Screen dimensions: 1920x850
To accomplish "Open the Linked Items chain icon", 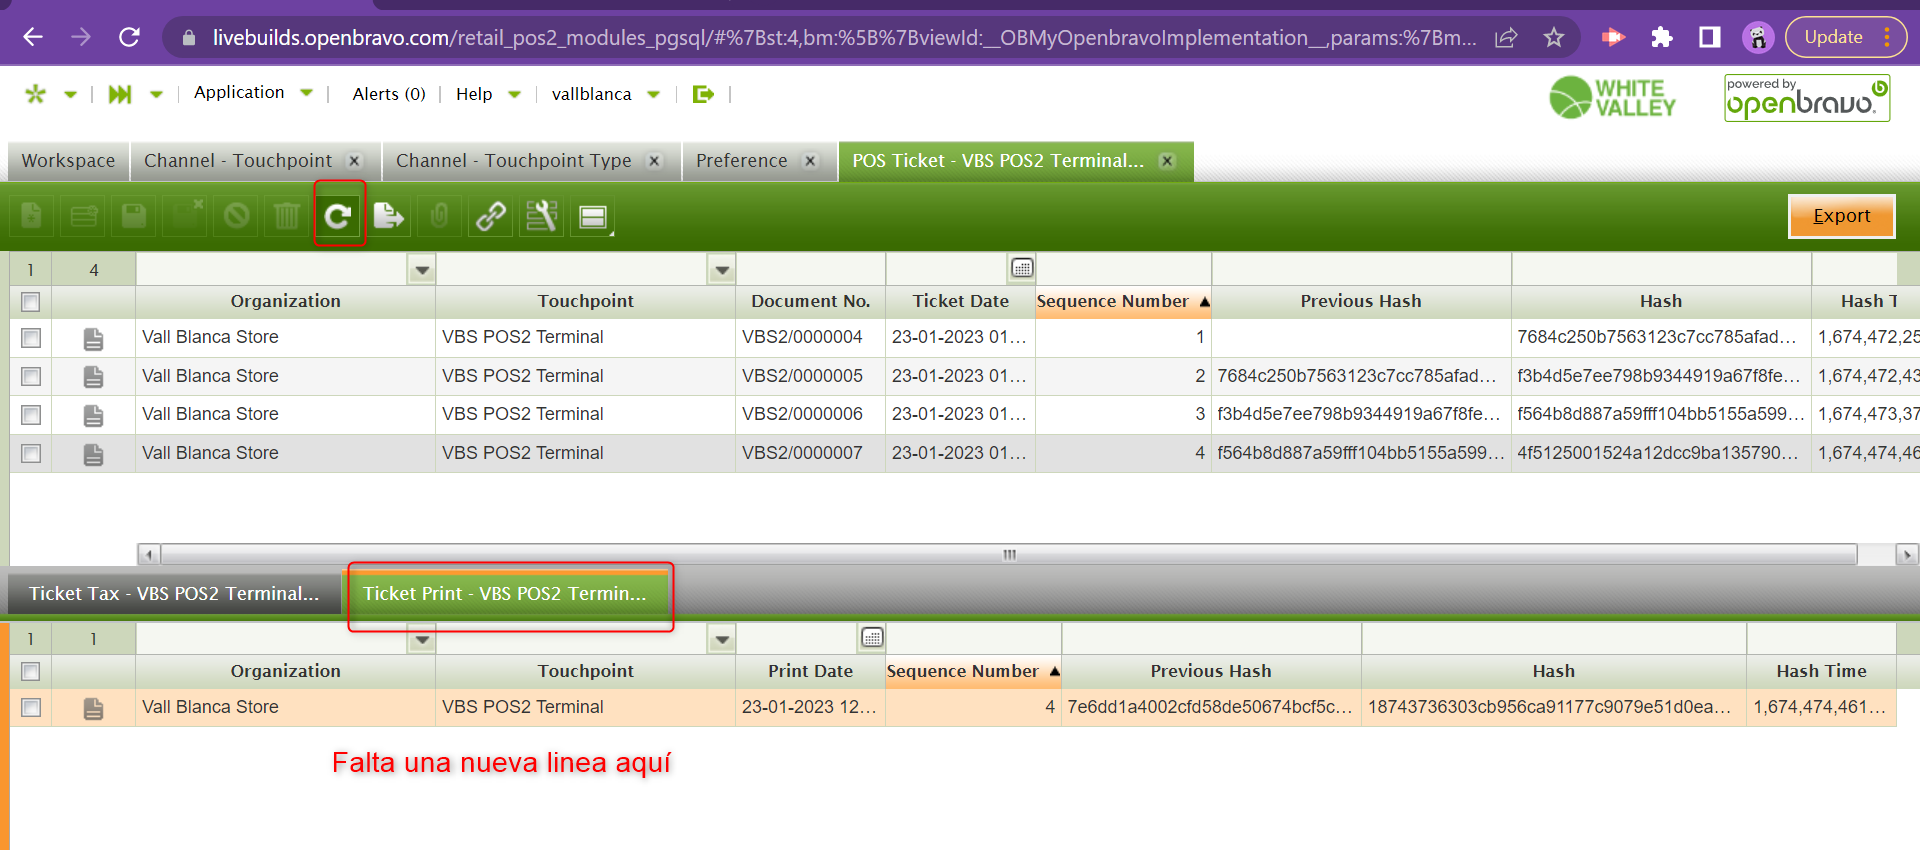I will coord(490,216).
